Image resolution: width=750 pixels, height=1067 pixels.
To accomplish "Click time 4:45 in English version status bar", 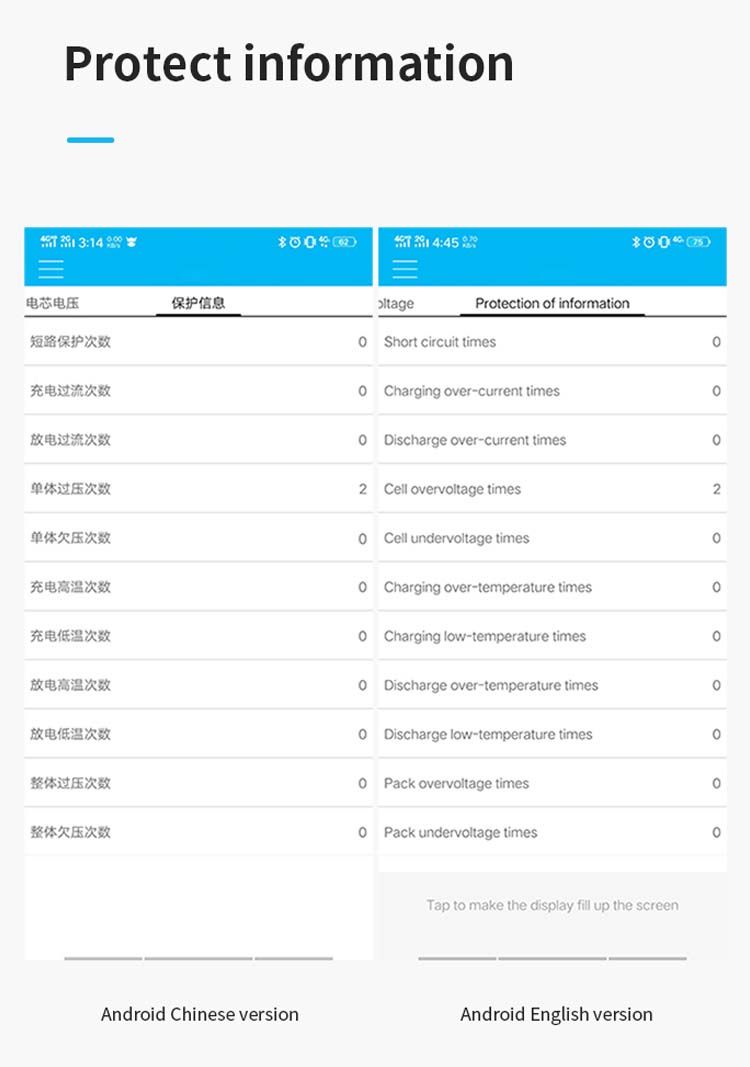I will [x=445, y=242].
